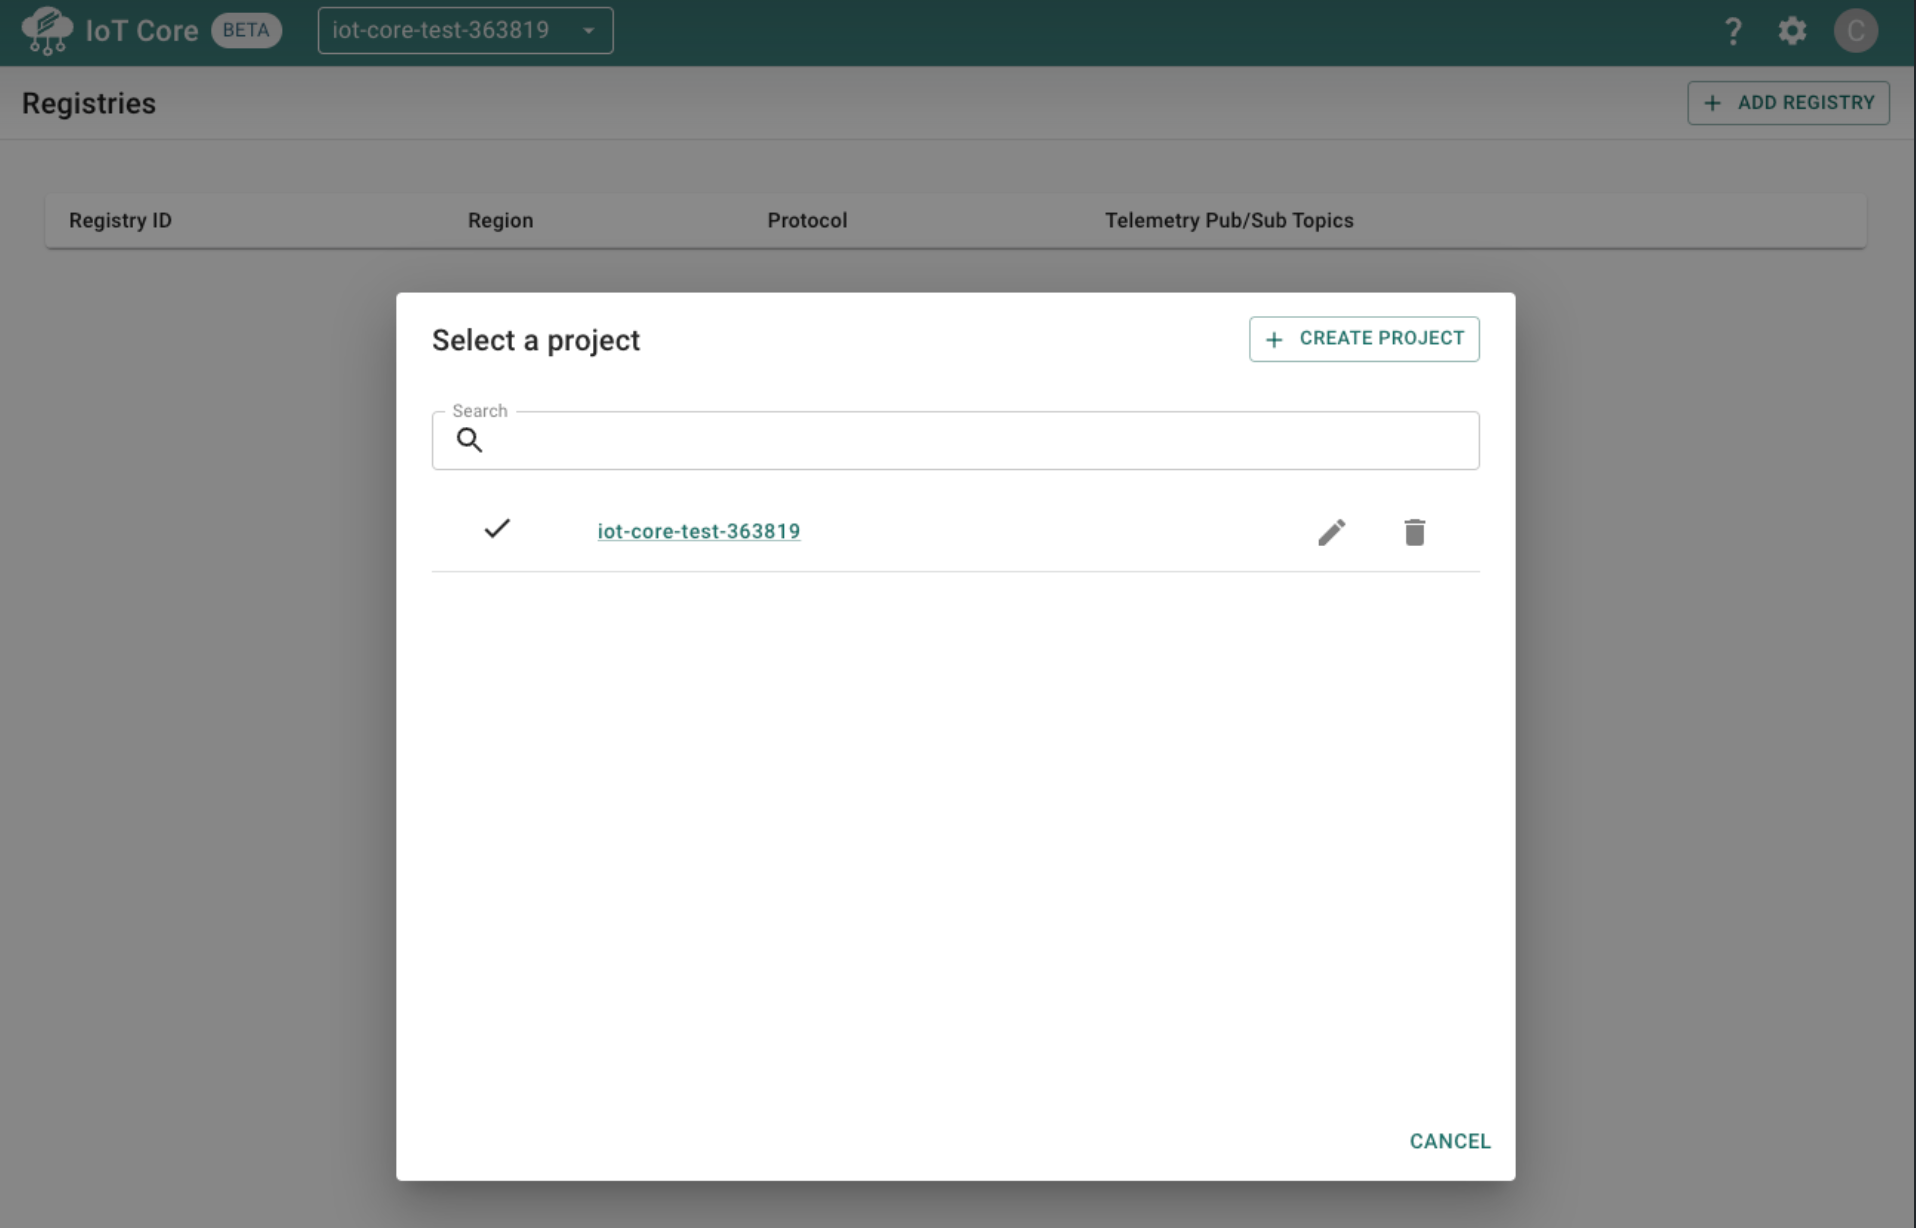The image size is (1916, 1228).
Task: Click the Region column header
Action: pyautogui.click(x=500, y=221)
